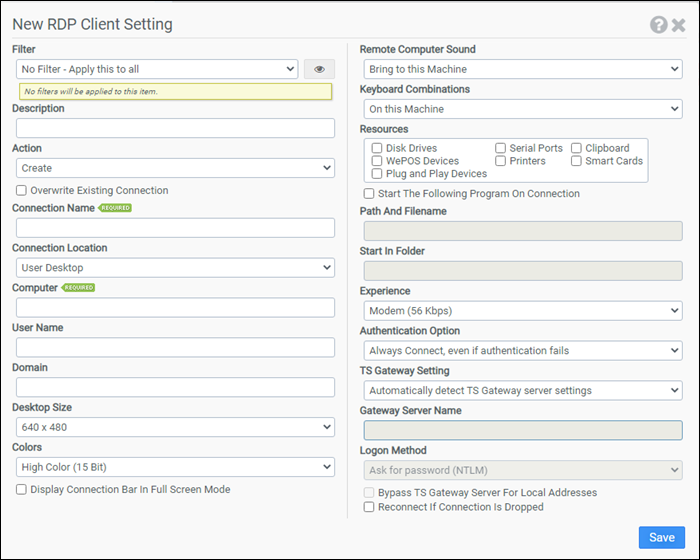The image size is (700, 560).
Task: Click into the Connection Name field
Action: 175,228
